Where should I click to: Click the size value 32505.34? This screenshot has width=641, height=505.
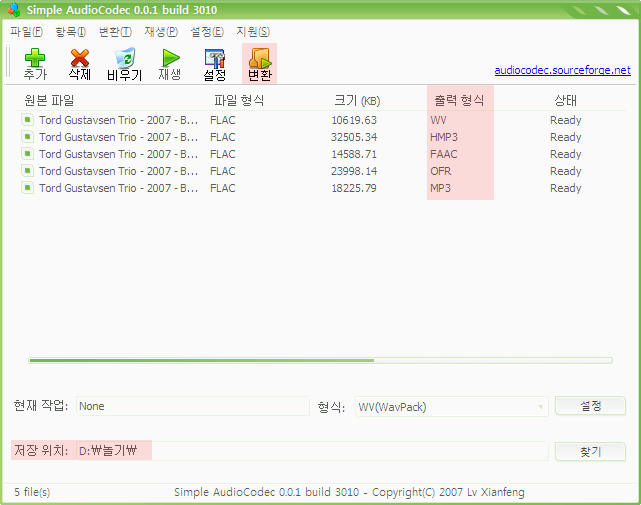354,137
